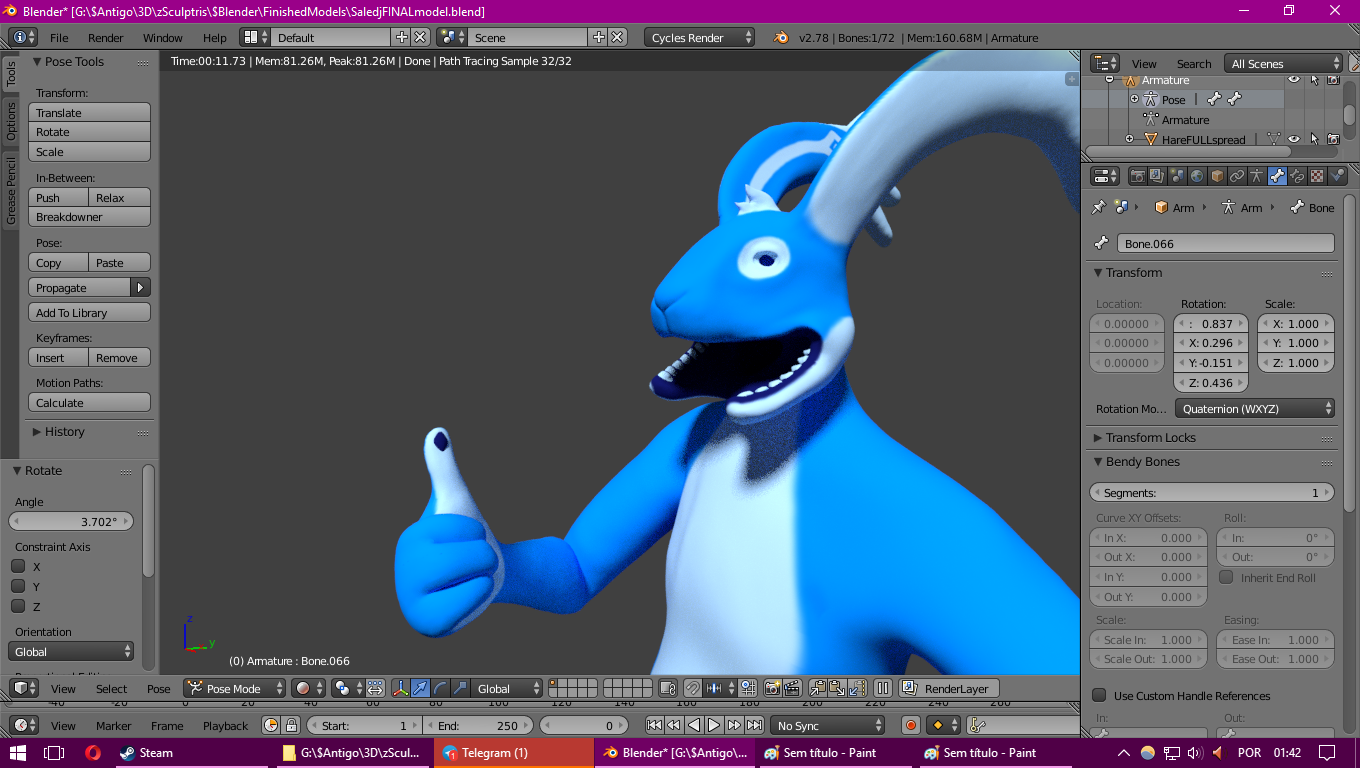Enable the X constraint axis checkbox
This screenshot has height=768, width=1360.
18,566
